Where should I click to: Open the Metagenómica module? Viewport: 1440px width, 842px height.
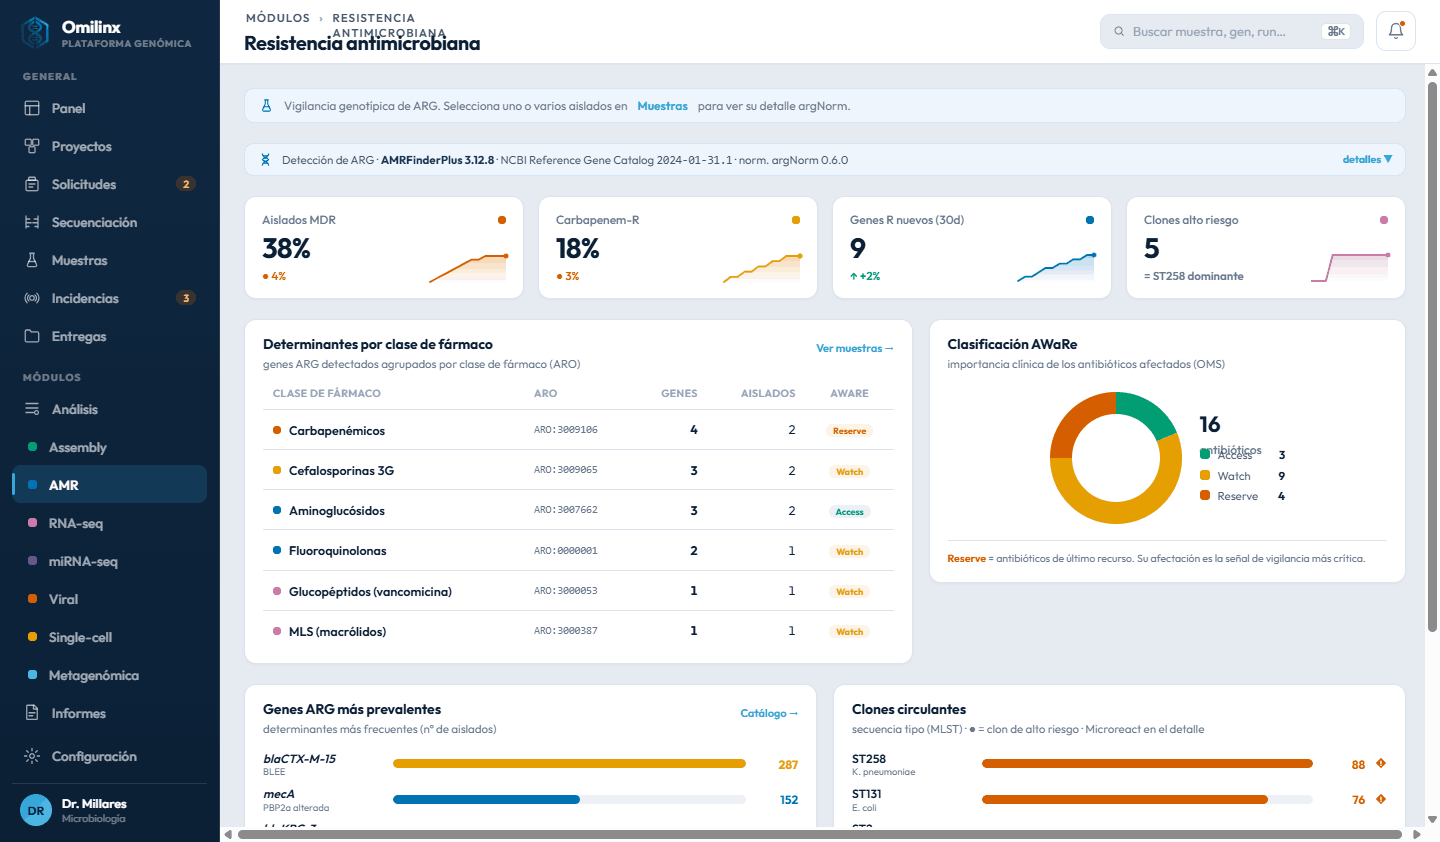(x=110, y=675)
